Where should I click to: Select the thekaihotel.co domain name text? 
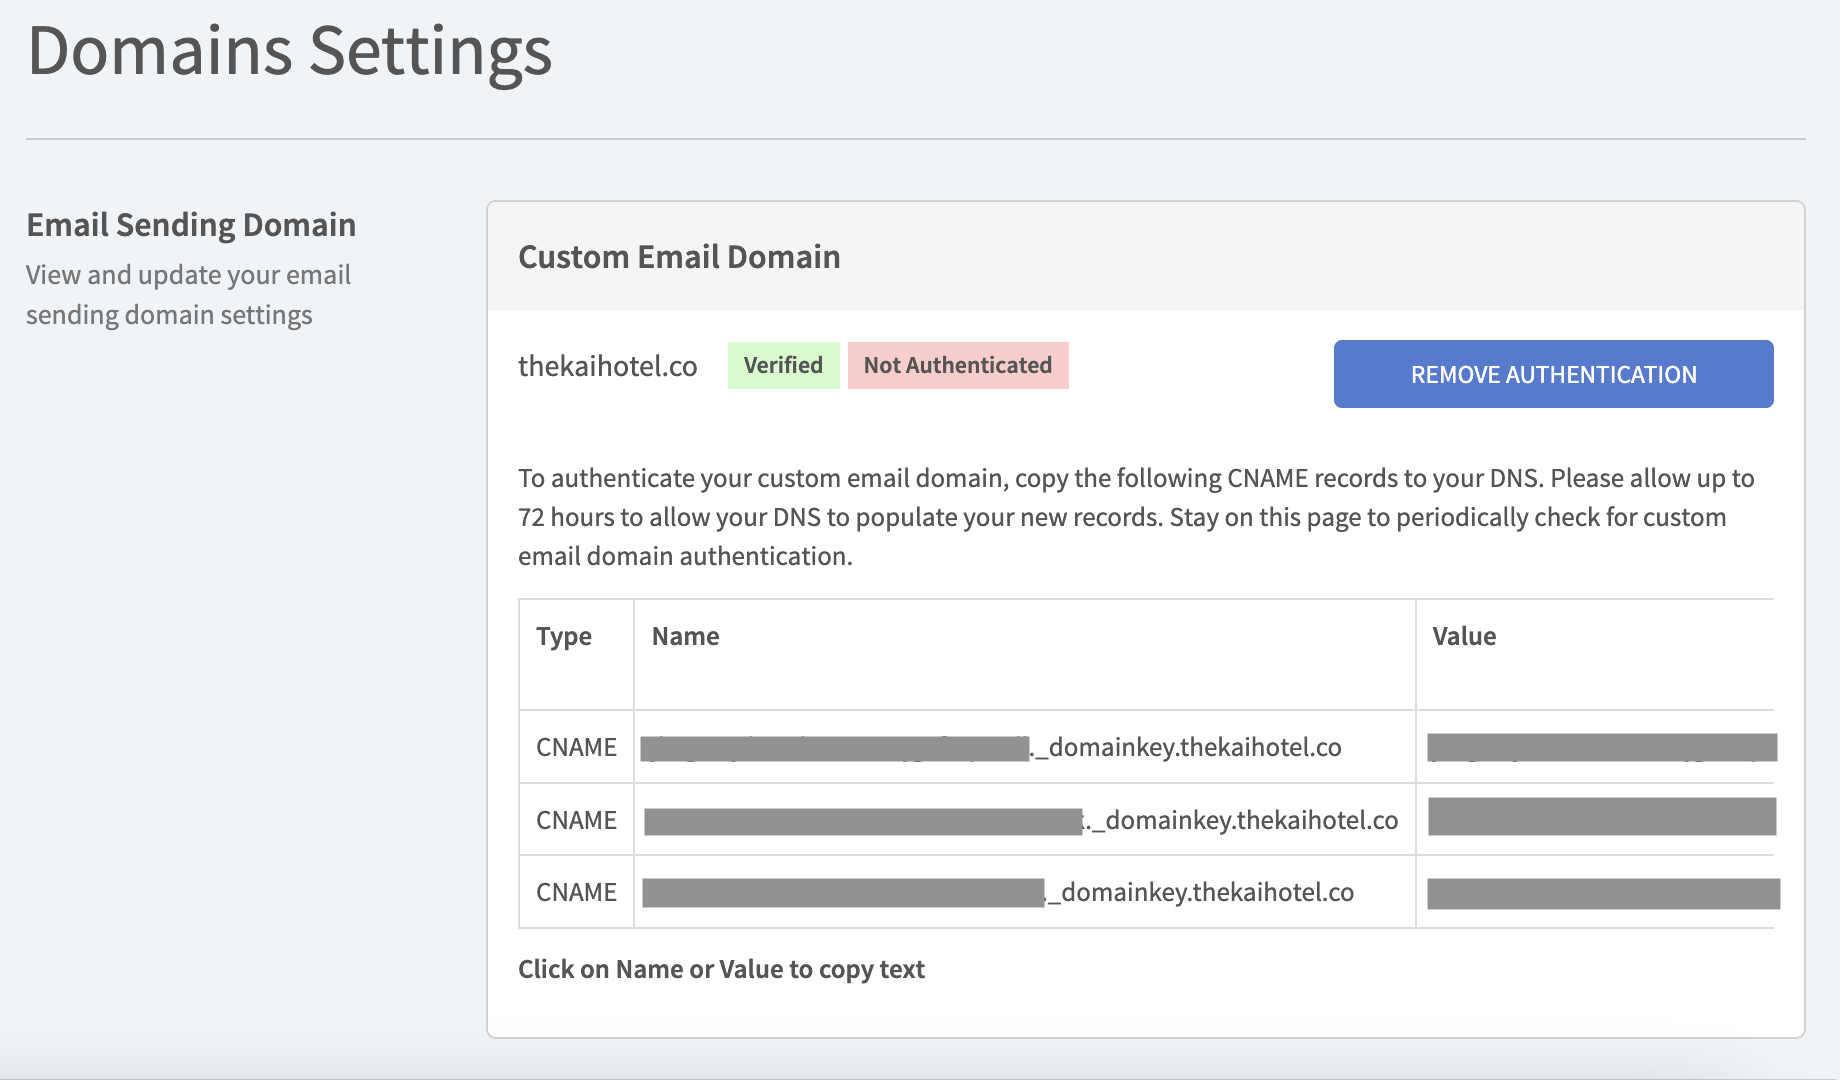(607, 367)
